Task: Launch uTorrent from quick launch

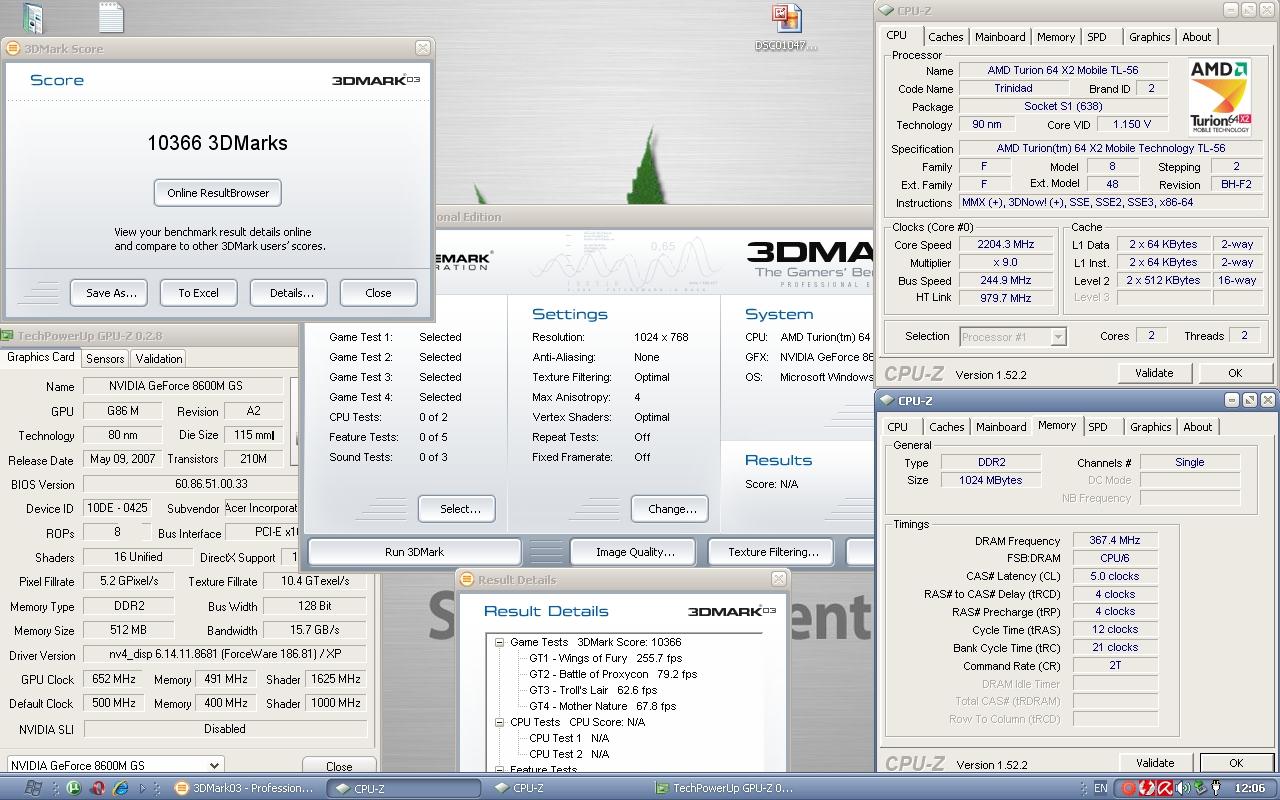Action: [x=73, y=788]
